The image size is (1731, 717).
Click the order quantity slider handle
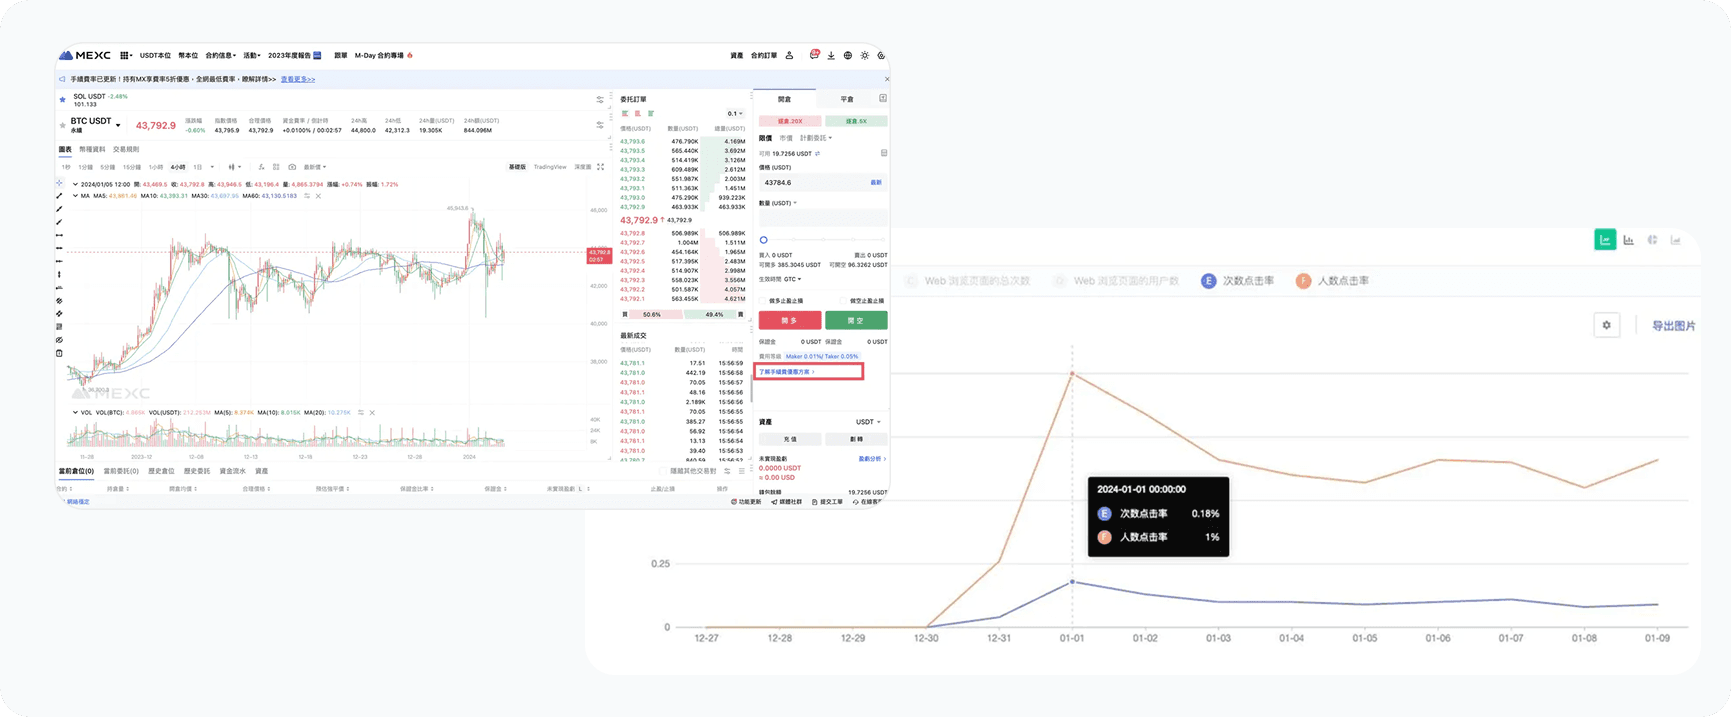763,240
